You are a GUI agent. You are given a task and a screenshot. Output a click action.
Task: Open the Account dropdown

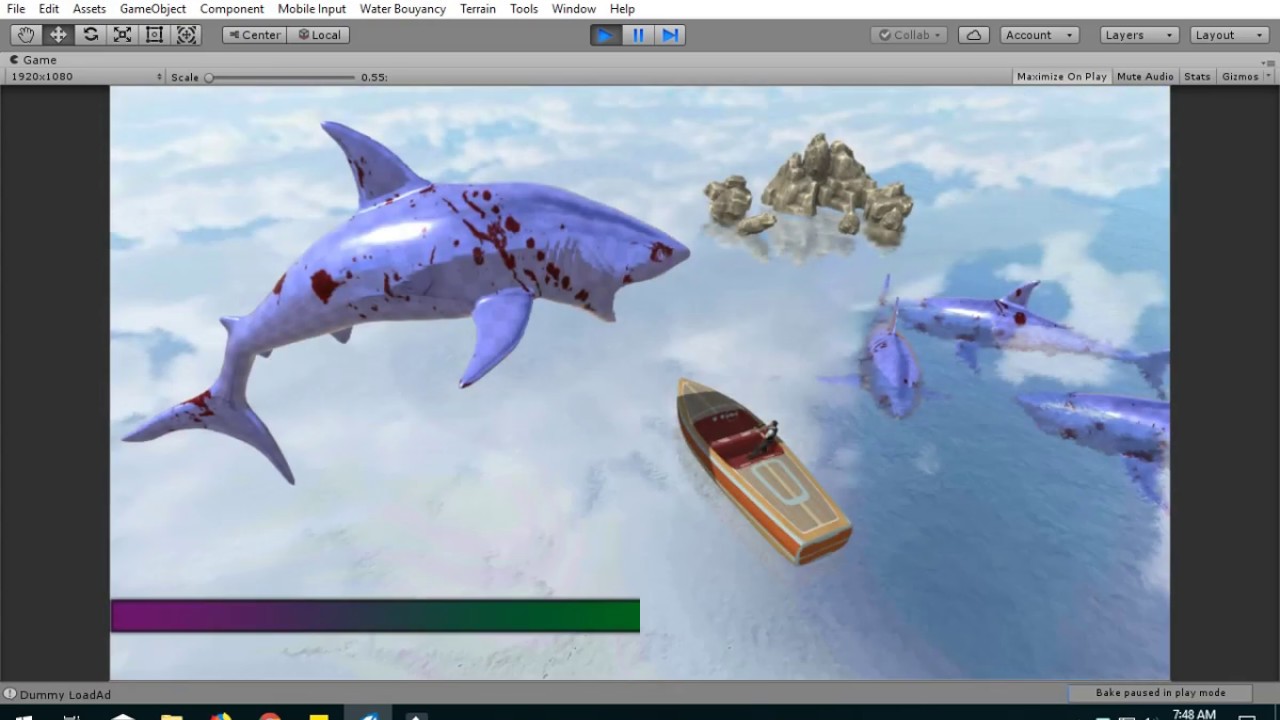(1039, 34)
